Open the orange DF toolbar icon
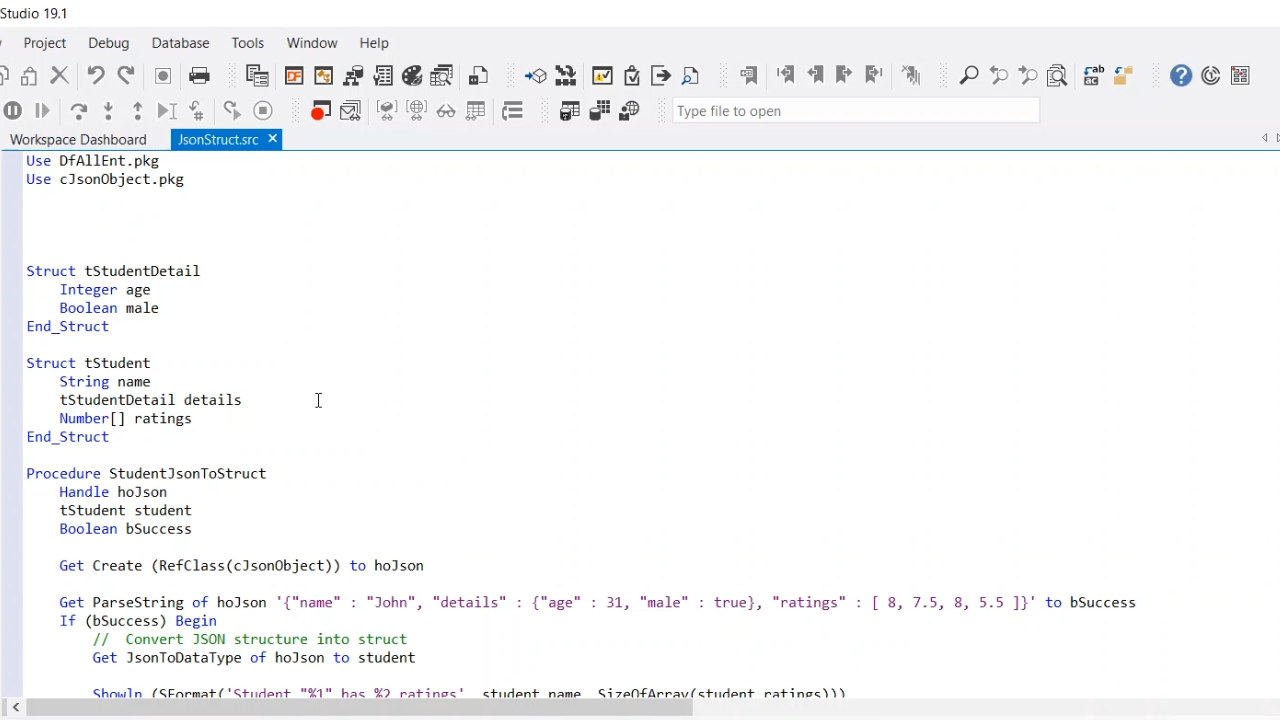 pyautogui.click(x=294, y=76)
